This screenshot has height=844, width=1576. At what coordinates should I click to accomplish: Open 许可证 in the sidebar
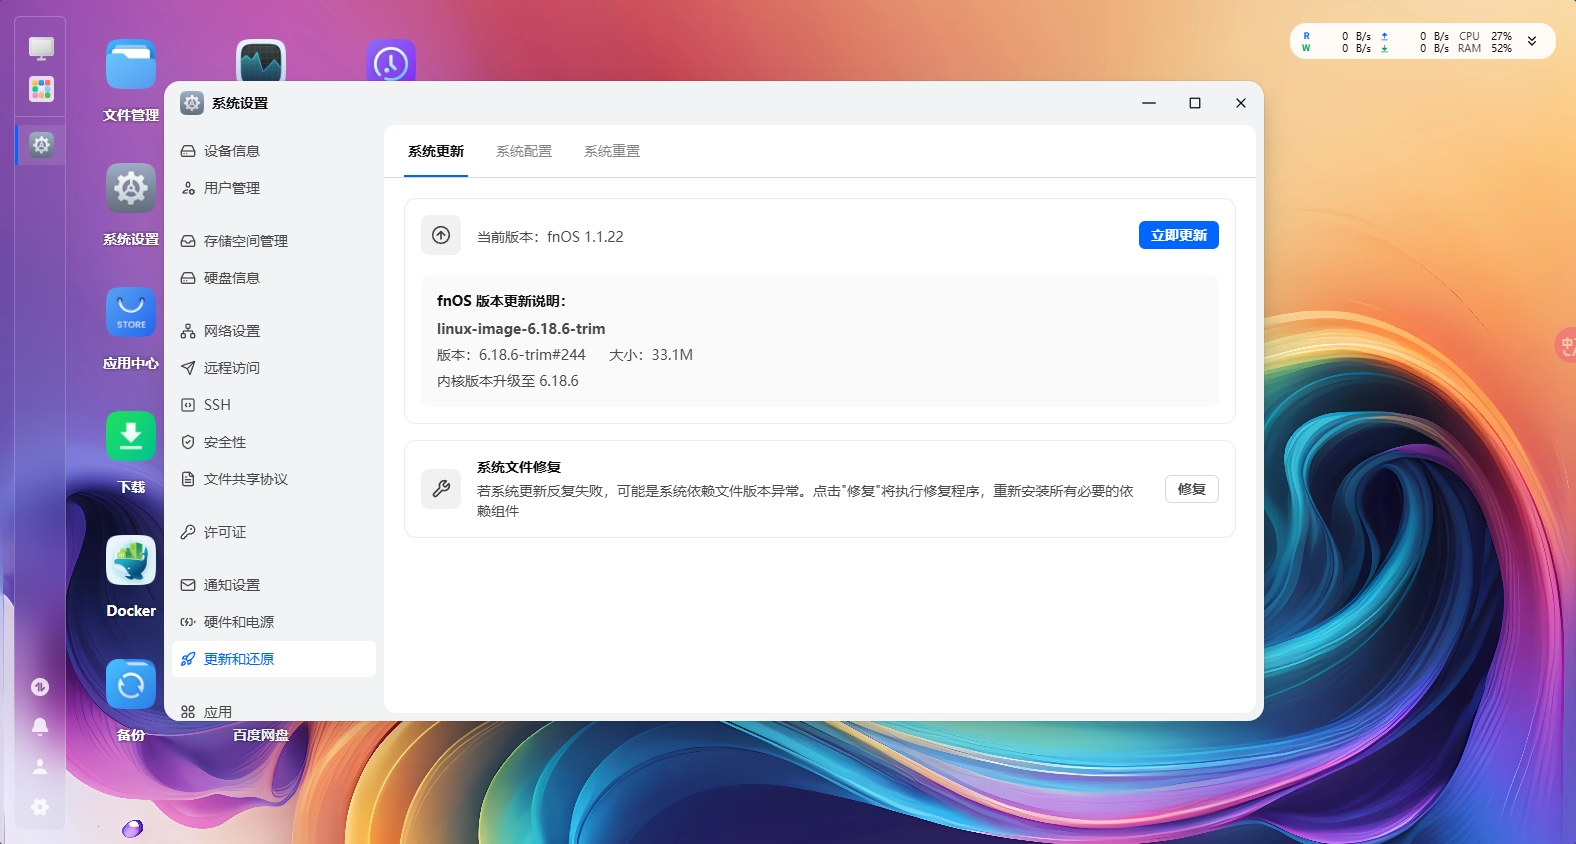274,532
